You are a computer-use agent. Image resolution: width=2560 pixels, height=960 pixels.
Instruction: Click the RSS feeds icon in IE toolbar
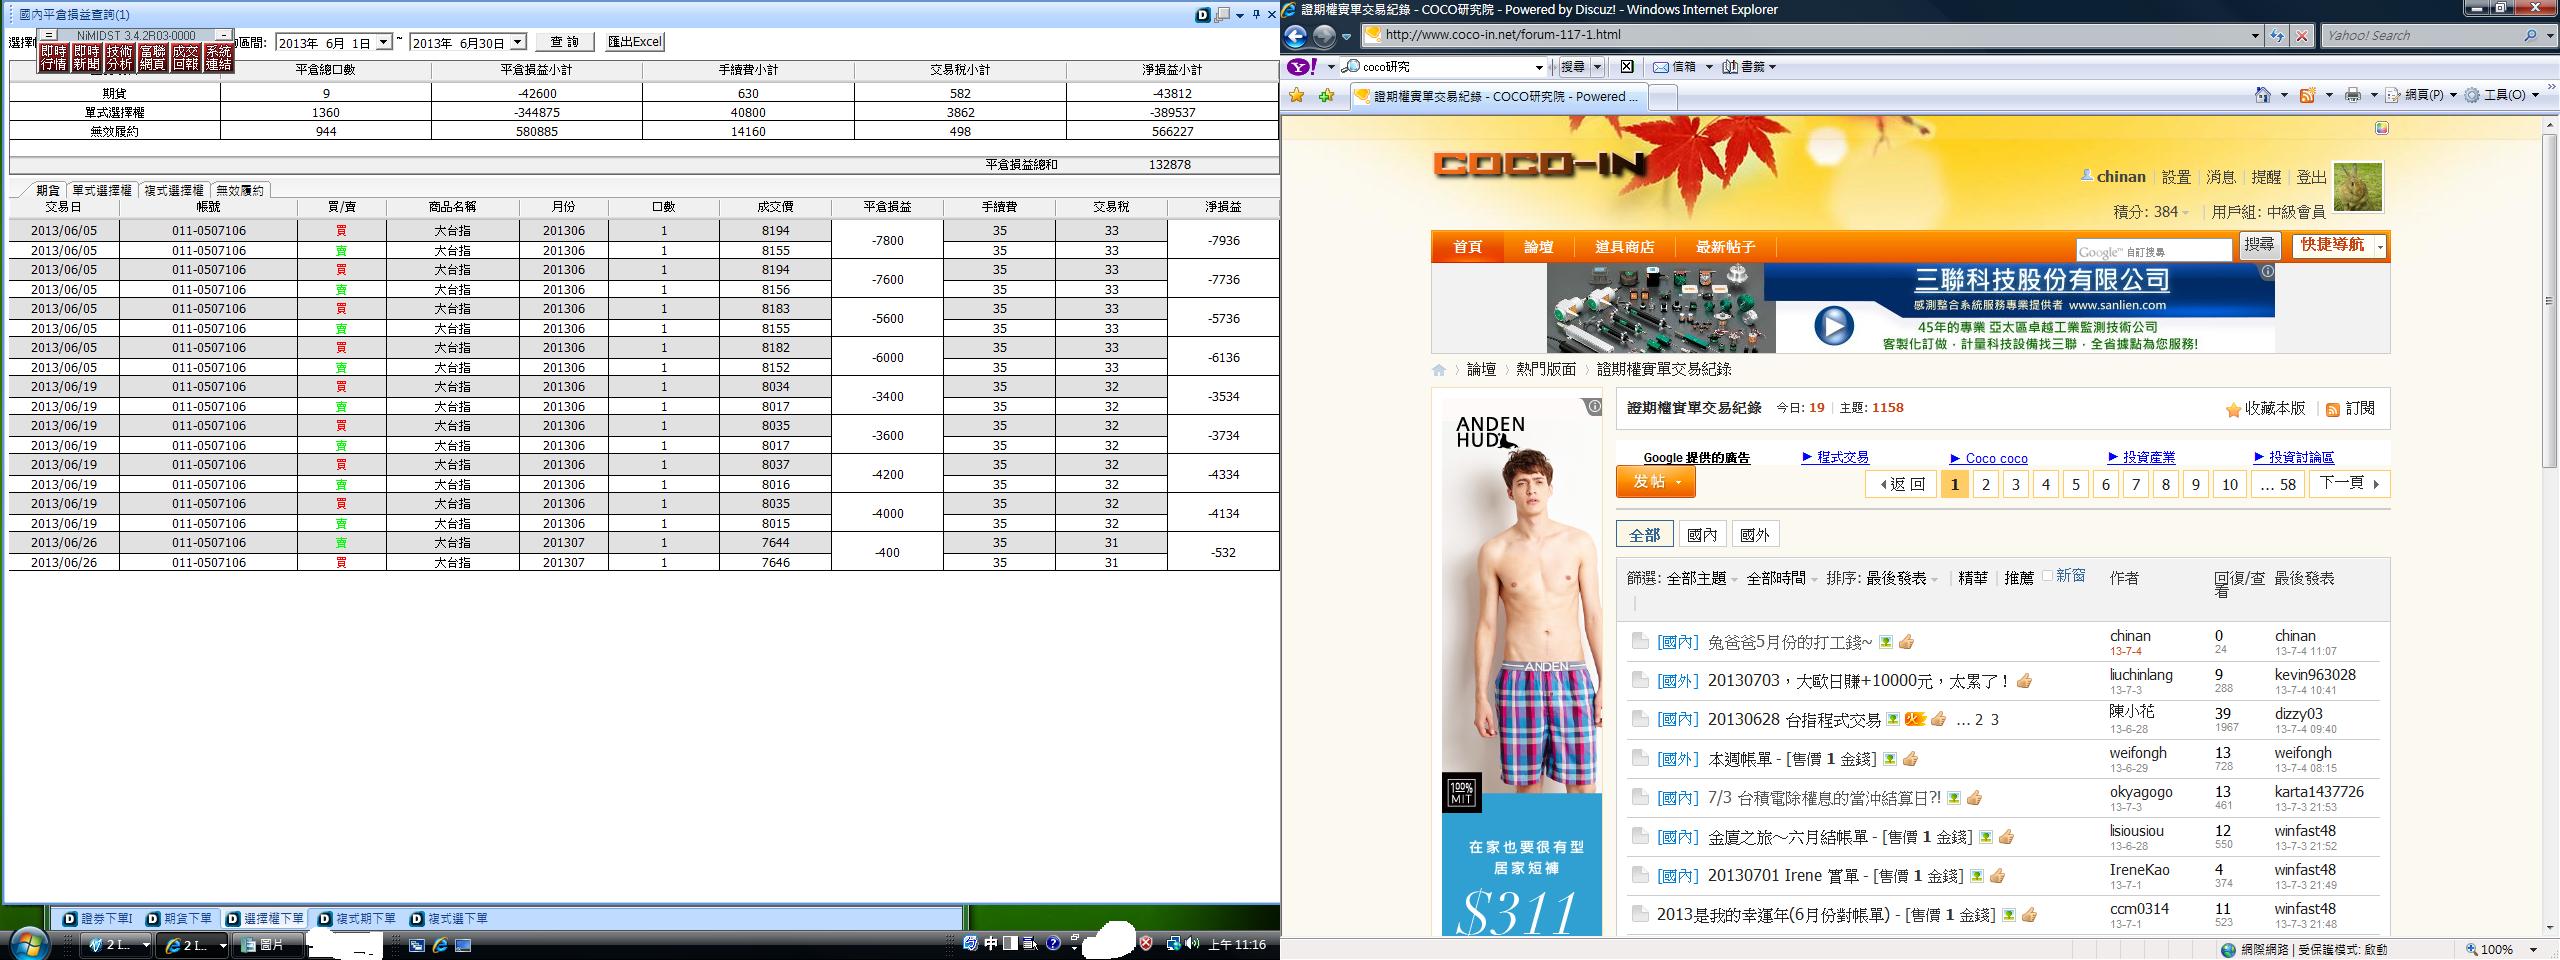2308,95
